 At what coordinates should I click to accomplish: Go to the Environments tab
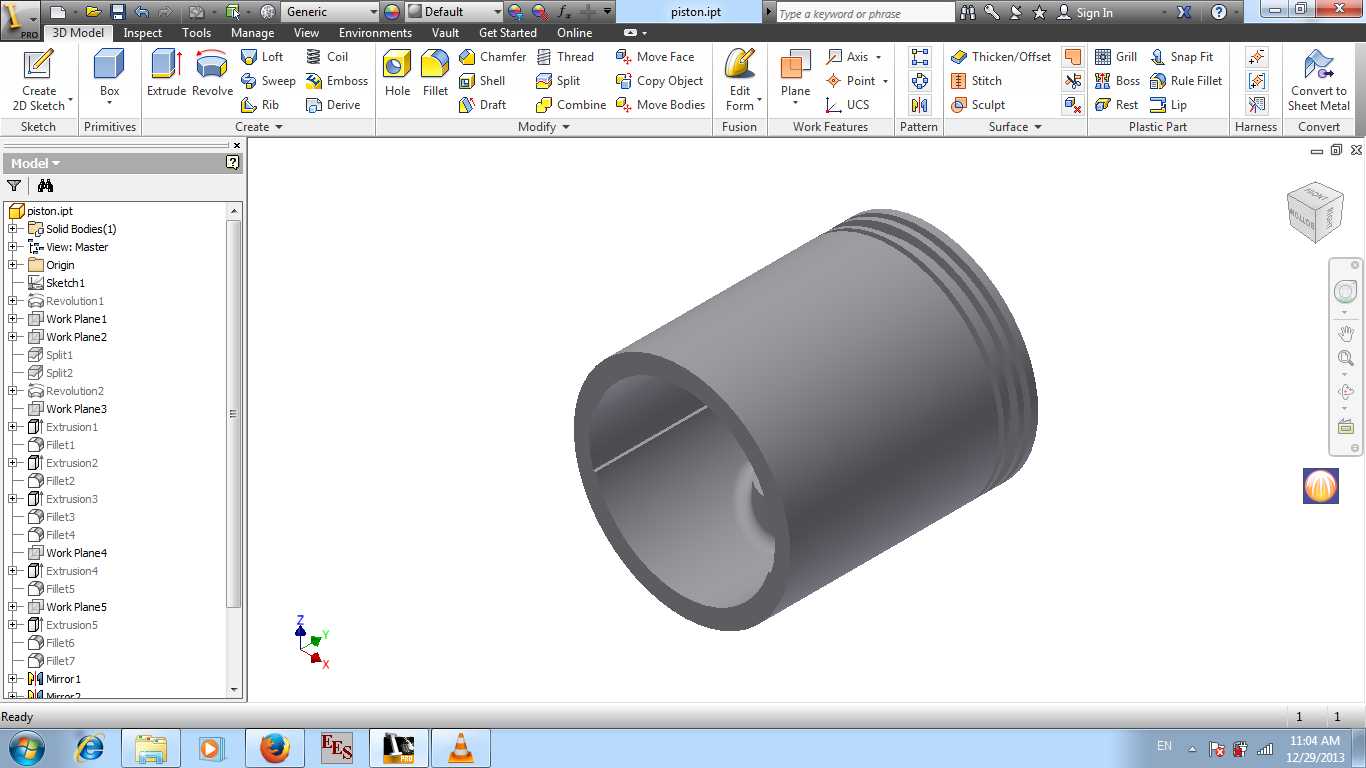tap(375, 33)
